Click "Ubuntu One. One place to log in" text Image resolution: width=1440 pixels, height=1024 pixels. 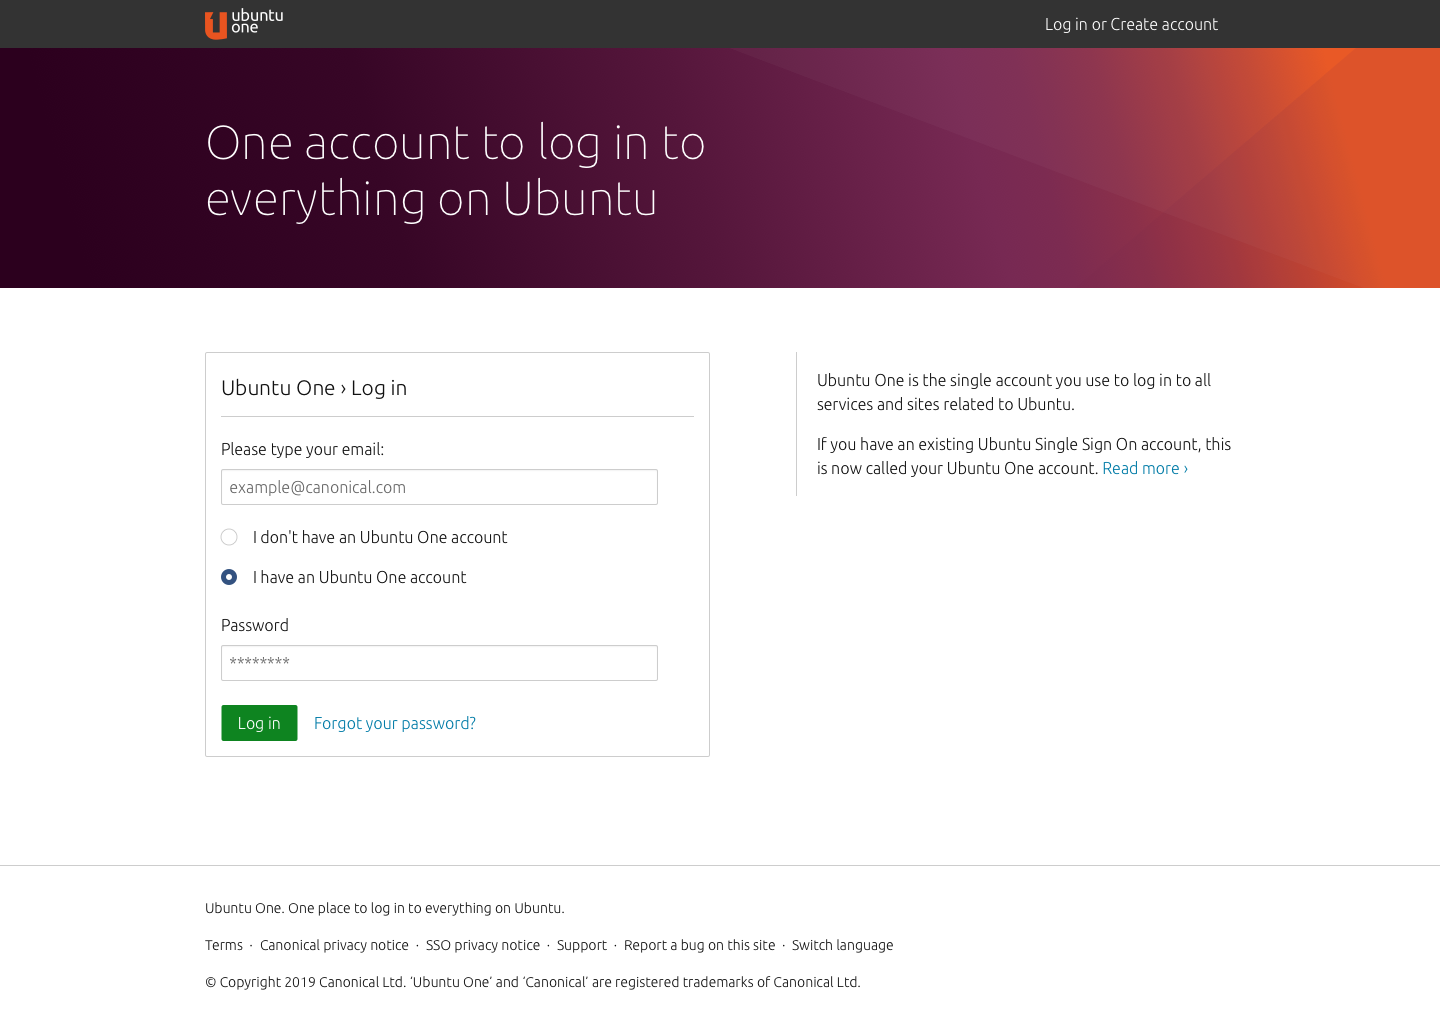(385, 908)
